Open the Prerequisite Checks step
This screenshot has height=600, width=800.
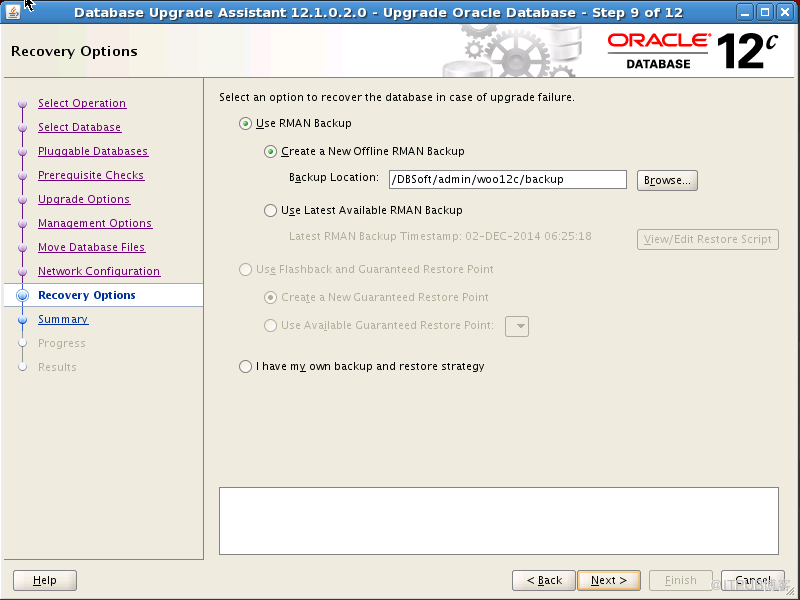[91, 175]
